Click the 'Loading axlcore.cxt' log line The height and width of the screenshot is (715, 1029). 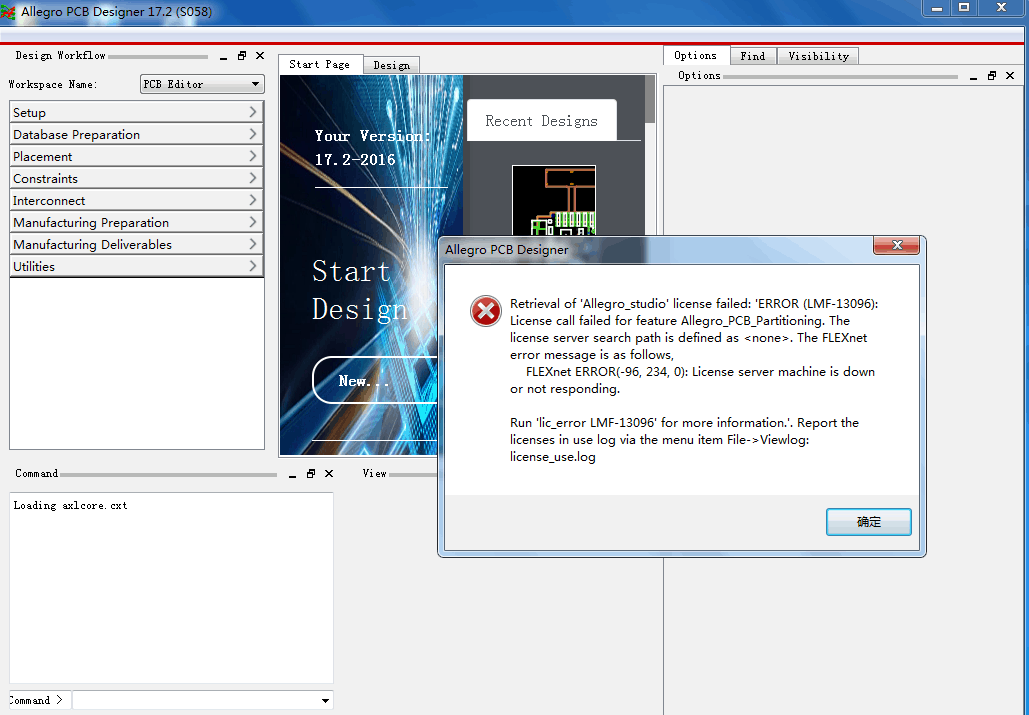[70, 506]
